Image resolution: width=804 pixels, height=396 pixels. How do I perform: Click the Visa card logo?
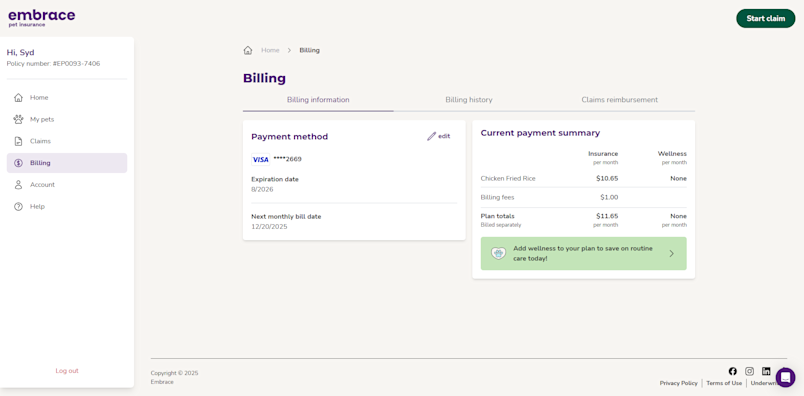tap(260, 160)
